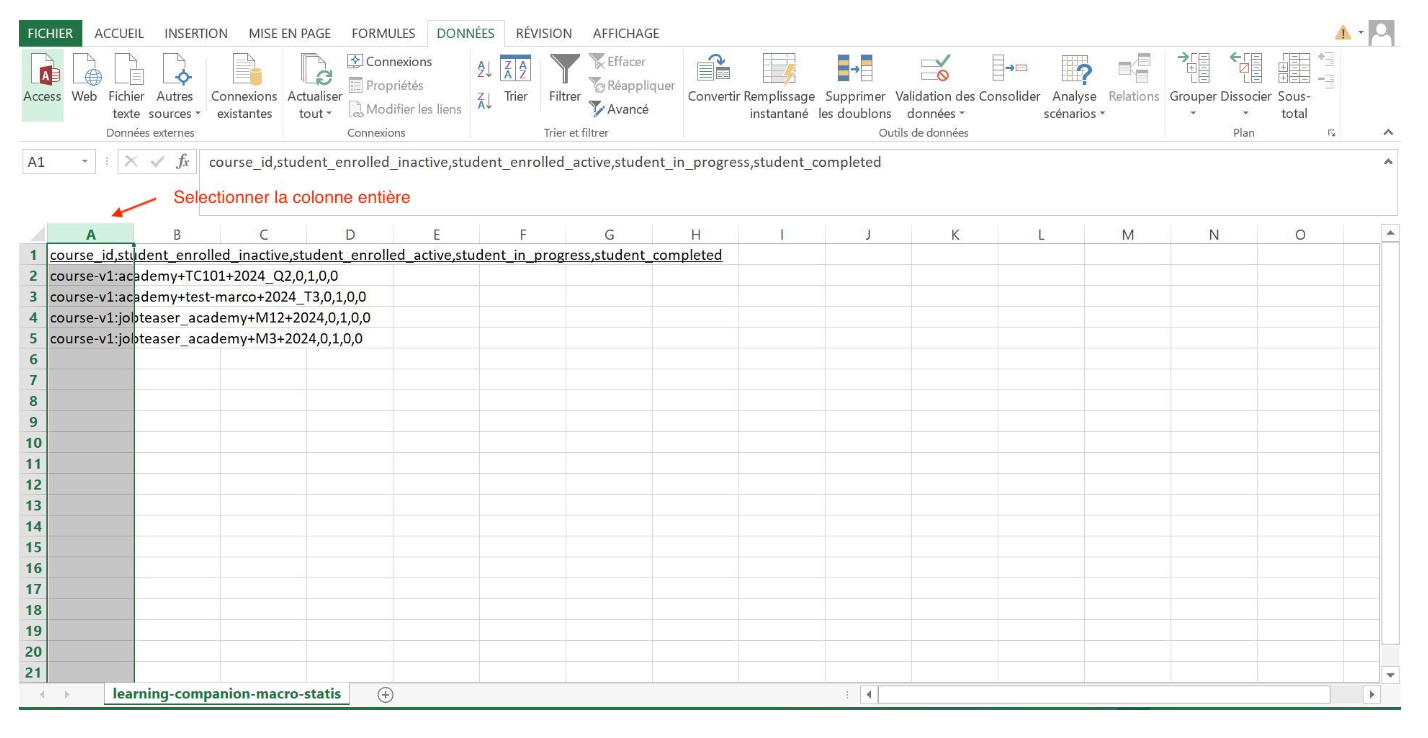
Task: Click the Avancé filter option
Action: point(619,109)
